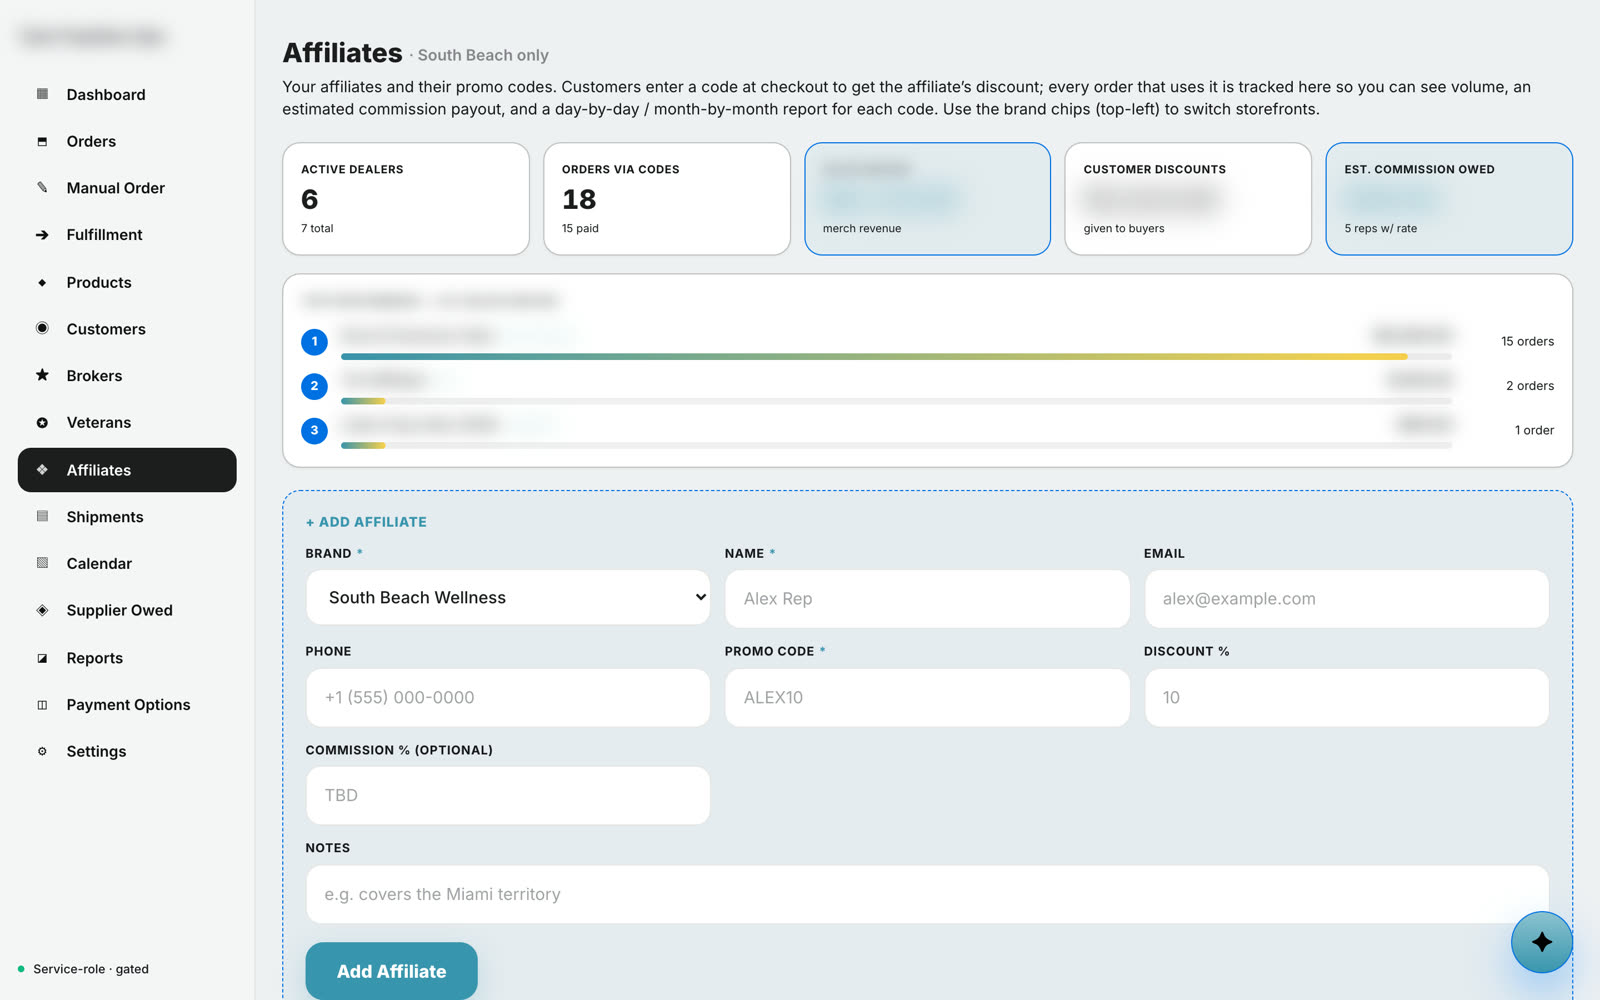Focus the Phone number field
Viewport: 1600px width, 1000px height.
pos(508,697)
